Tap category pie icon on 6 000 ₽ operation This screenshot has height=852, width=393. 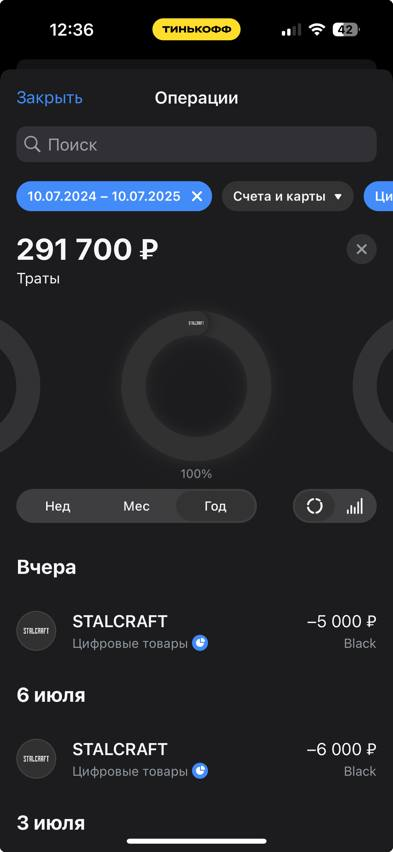[200, 771]
